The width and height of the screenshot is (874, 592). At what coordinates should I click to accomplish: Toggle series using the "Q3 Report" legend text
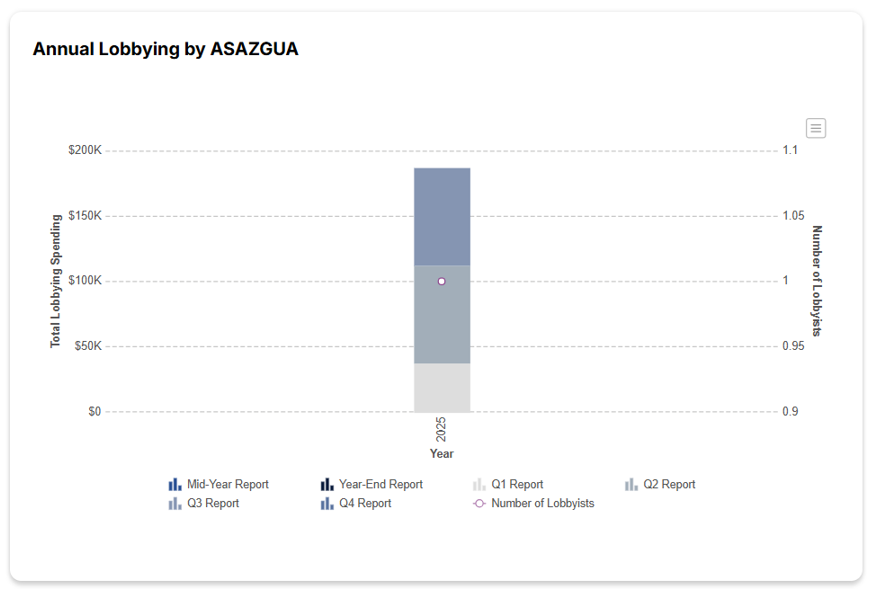click(213, 503)
